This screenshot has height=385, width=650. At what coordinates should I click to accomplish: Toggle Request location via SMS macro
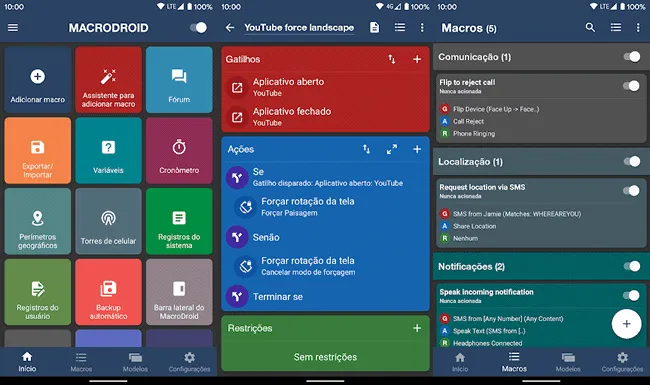tap(631, 191)
